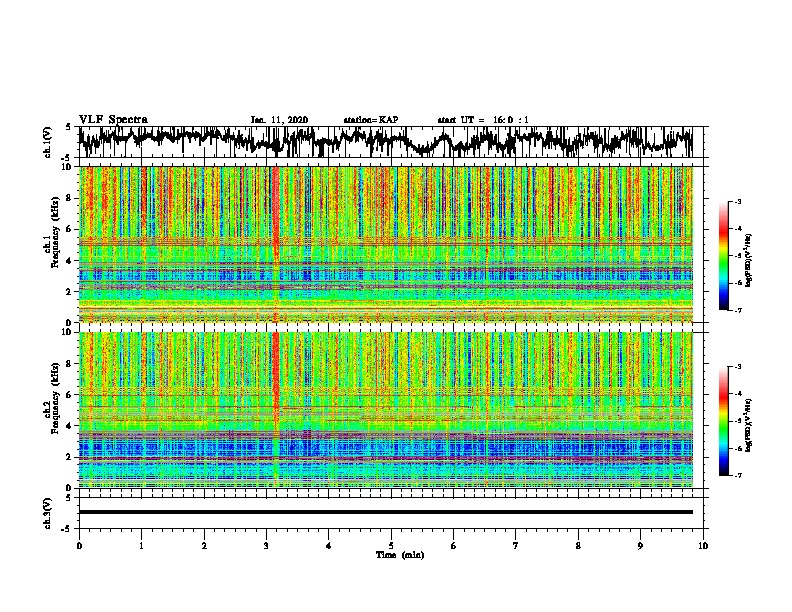
Task: Click the "VLF Spectra" plot title
Action: tap(113, 120)
